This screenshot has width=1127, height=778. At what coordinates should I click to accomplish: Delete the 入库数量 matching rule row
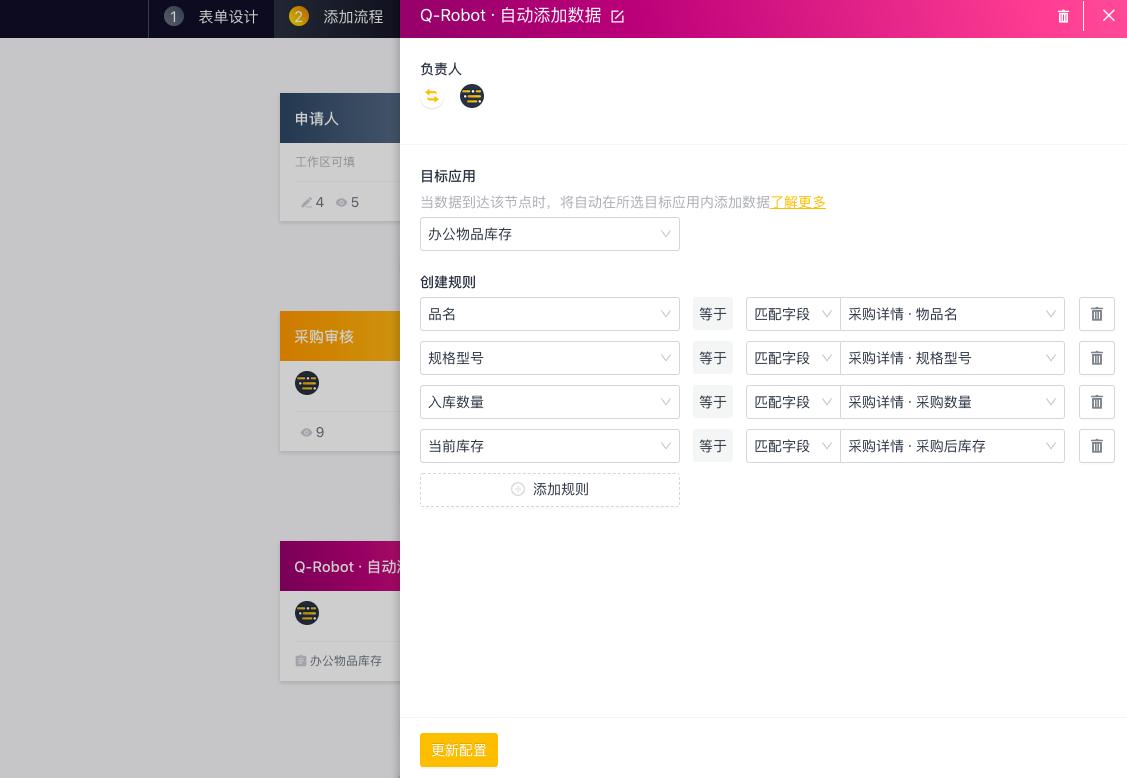pyautogui.click(x=1096, y=402)
